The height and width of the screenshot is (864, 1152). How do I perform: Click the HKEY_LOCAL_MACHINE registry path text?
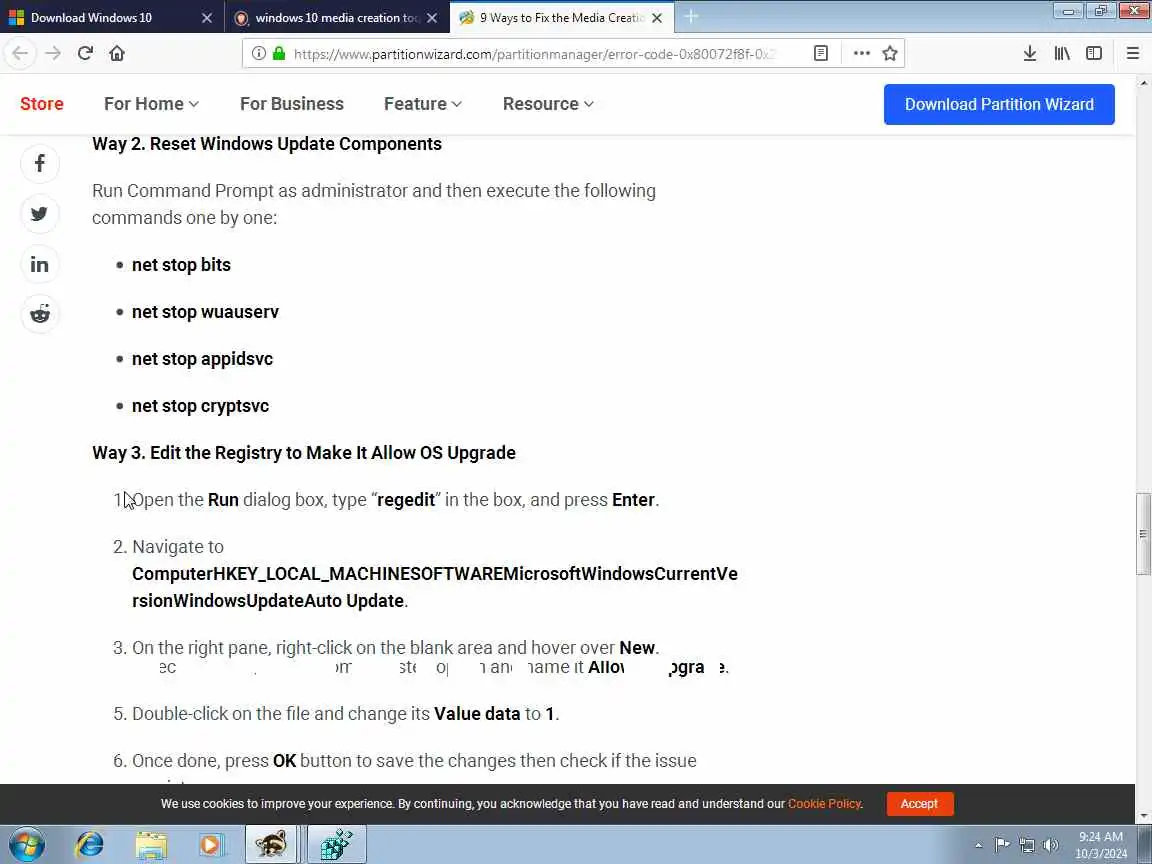click(x=435, y=587)
